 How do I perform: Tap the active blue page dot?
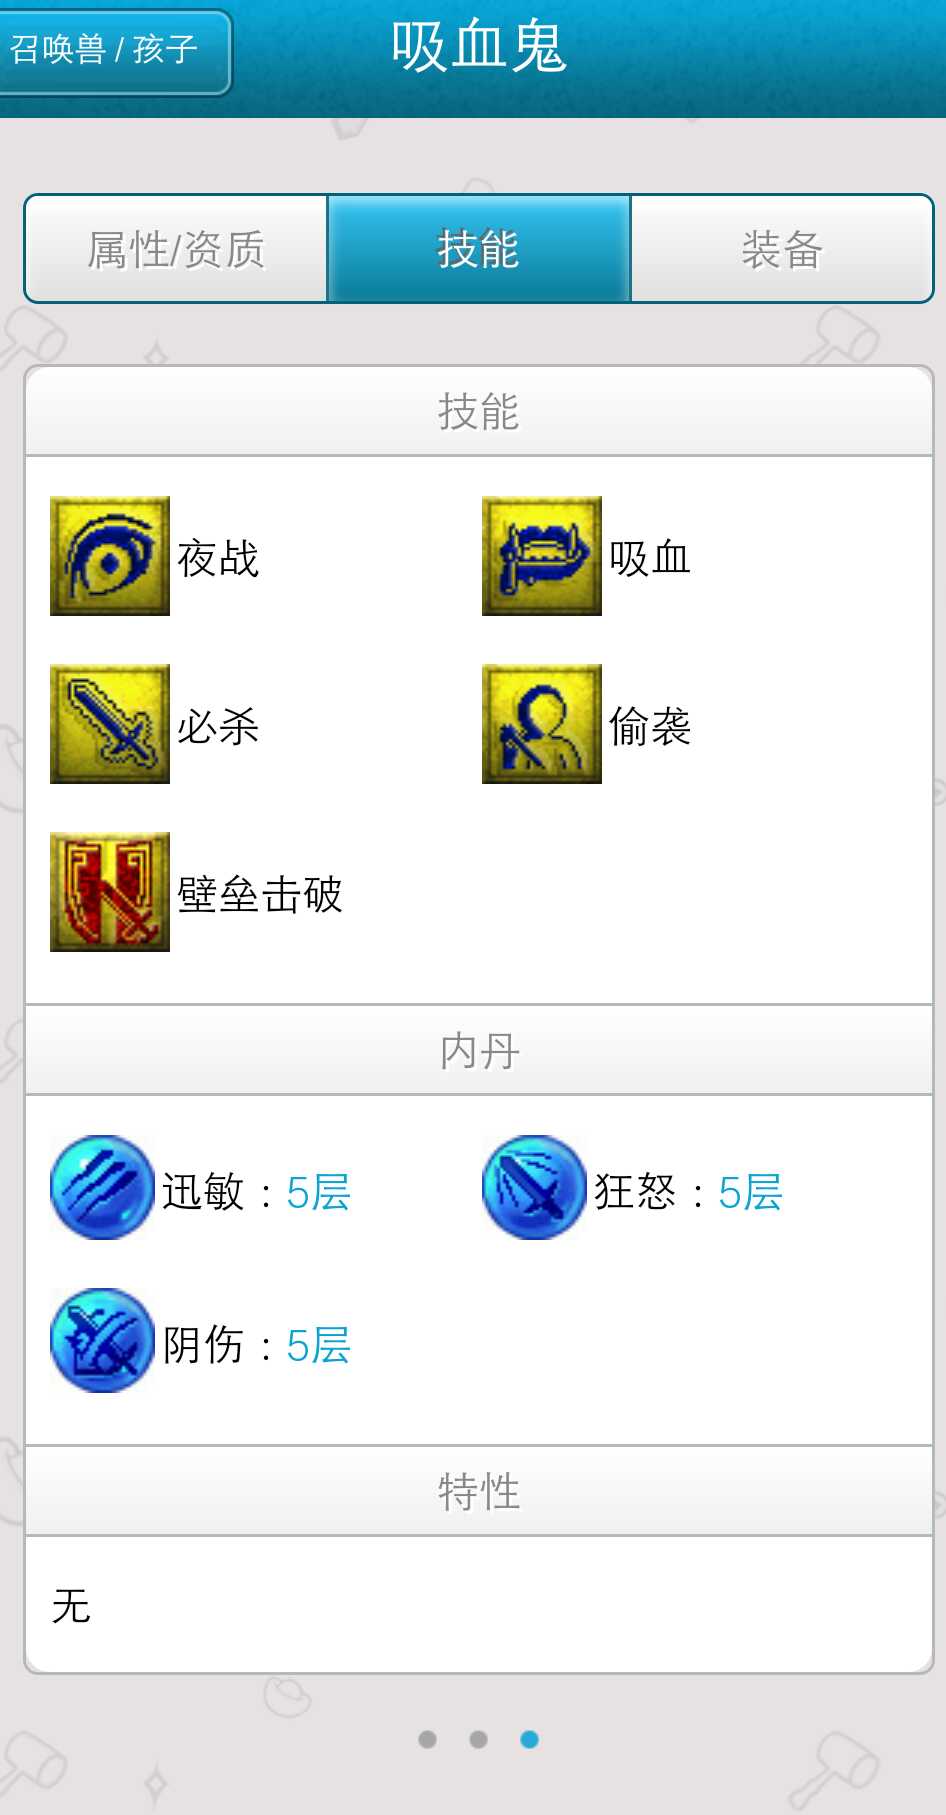coord(530,1739)
